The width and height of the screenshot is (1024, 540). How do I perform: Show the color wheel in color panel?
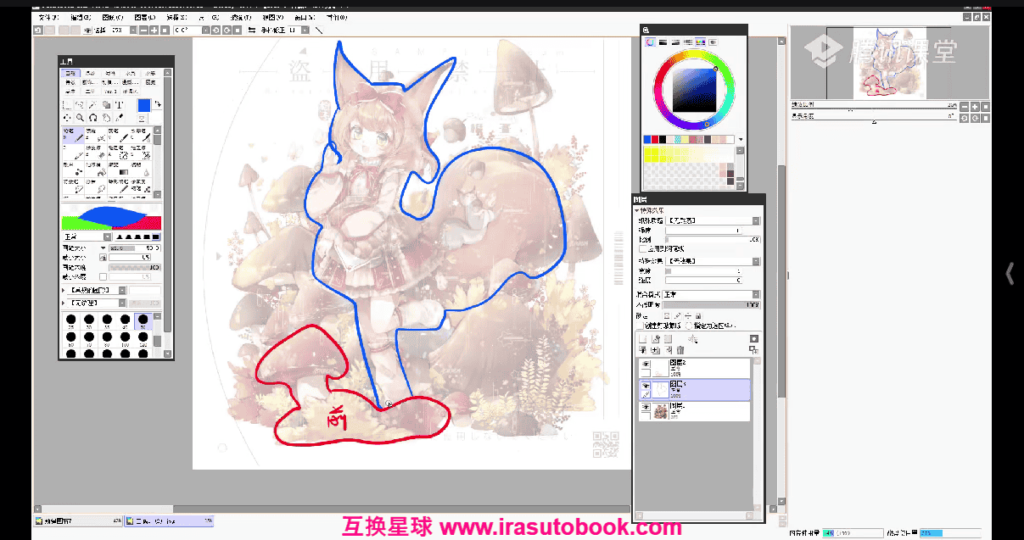[x=650, y=42]
